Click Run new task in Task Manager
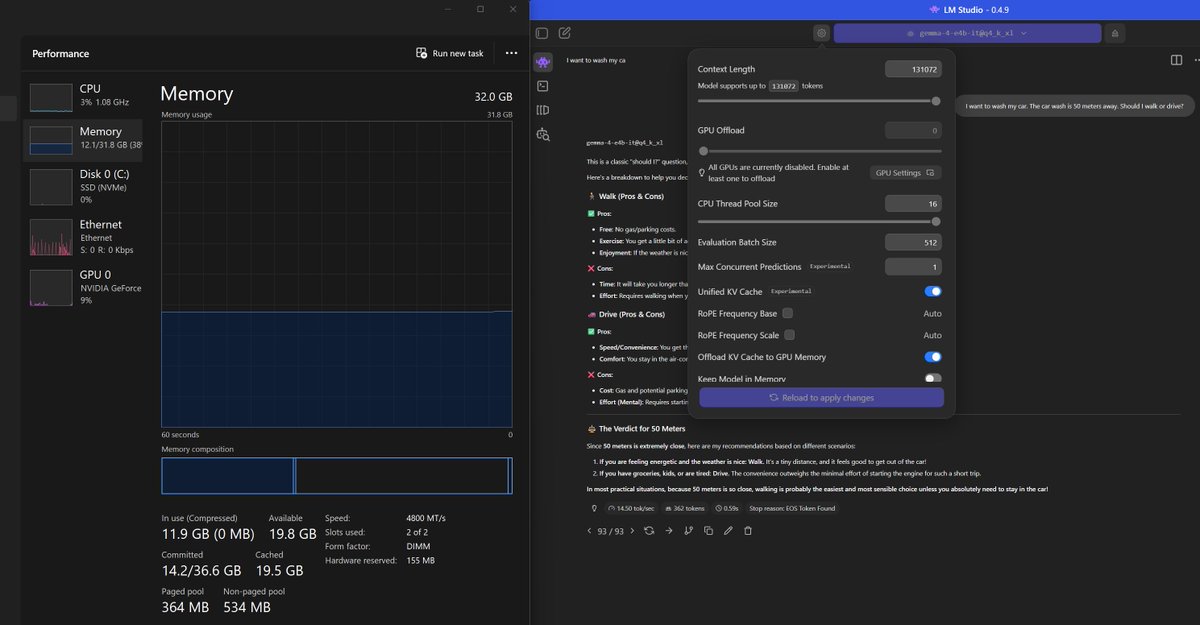Image resolution: width=1200 pixels, height=625 pixels. coord(450,53)
